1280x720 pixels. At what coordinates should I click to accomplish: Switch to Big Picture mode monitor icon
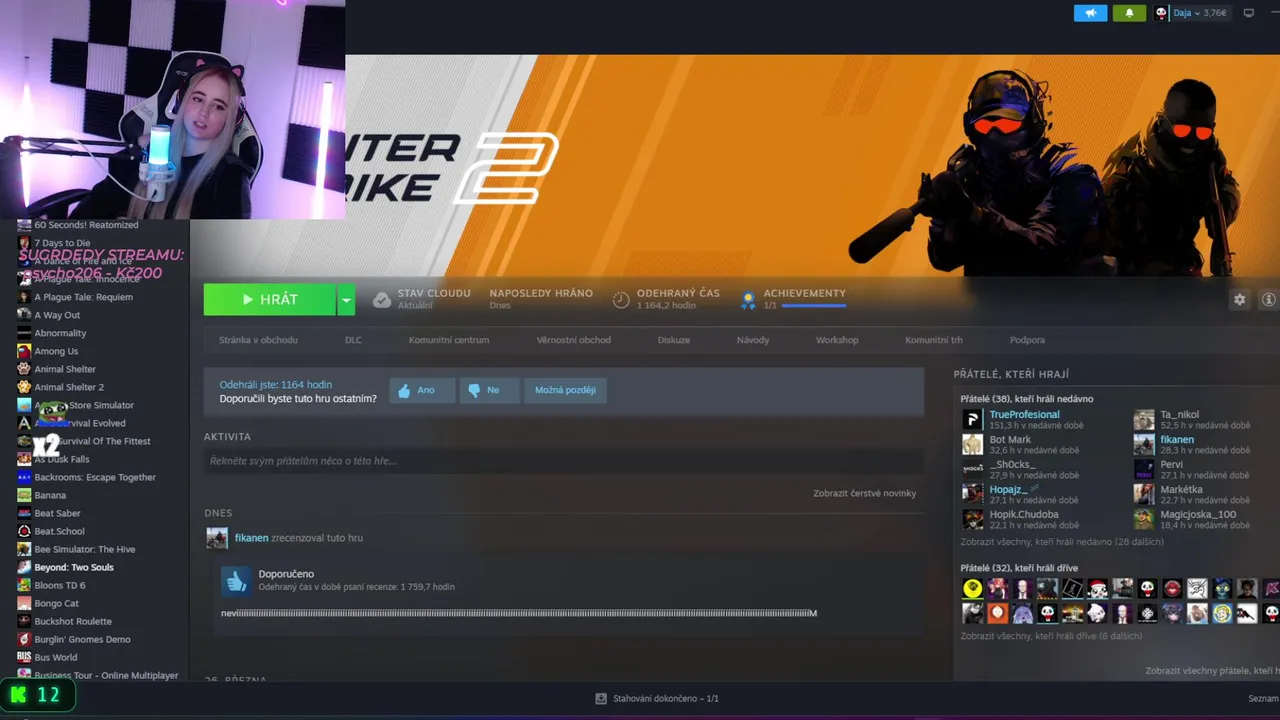coord(1248,13)
